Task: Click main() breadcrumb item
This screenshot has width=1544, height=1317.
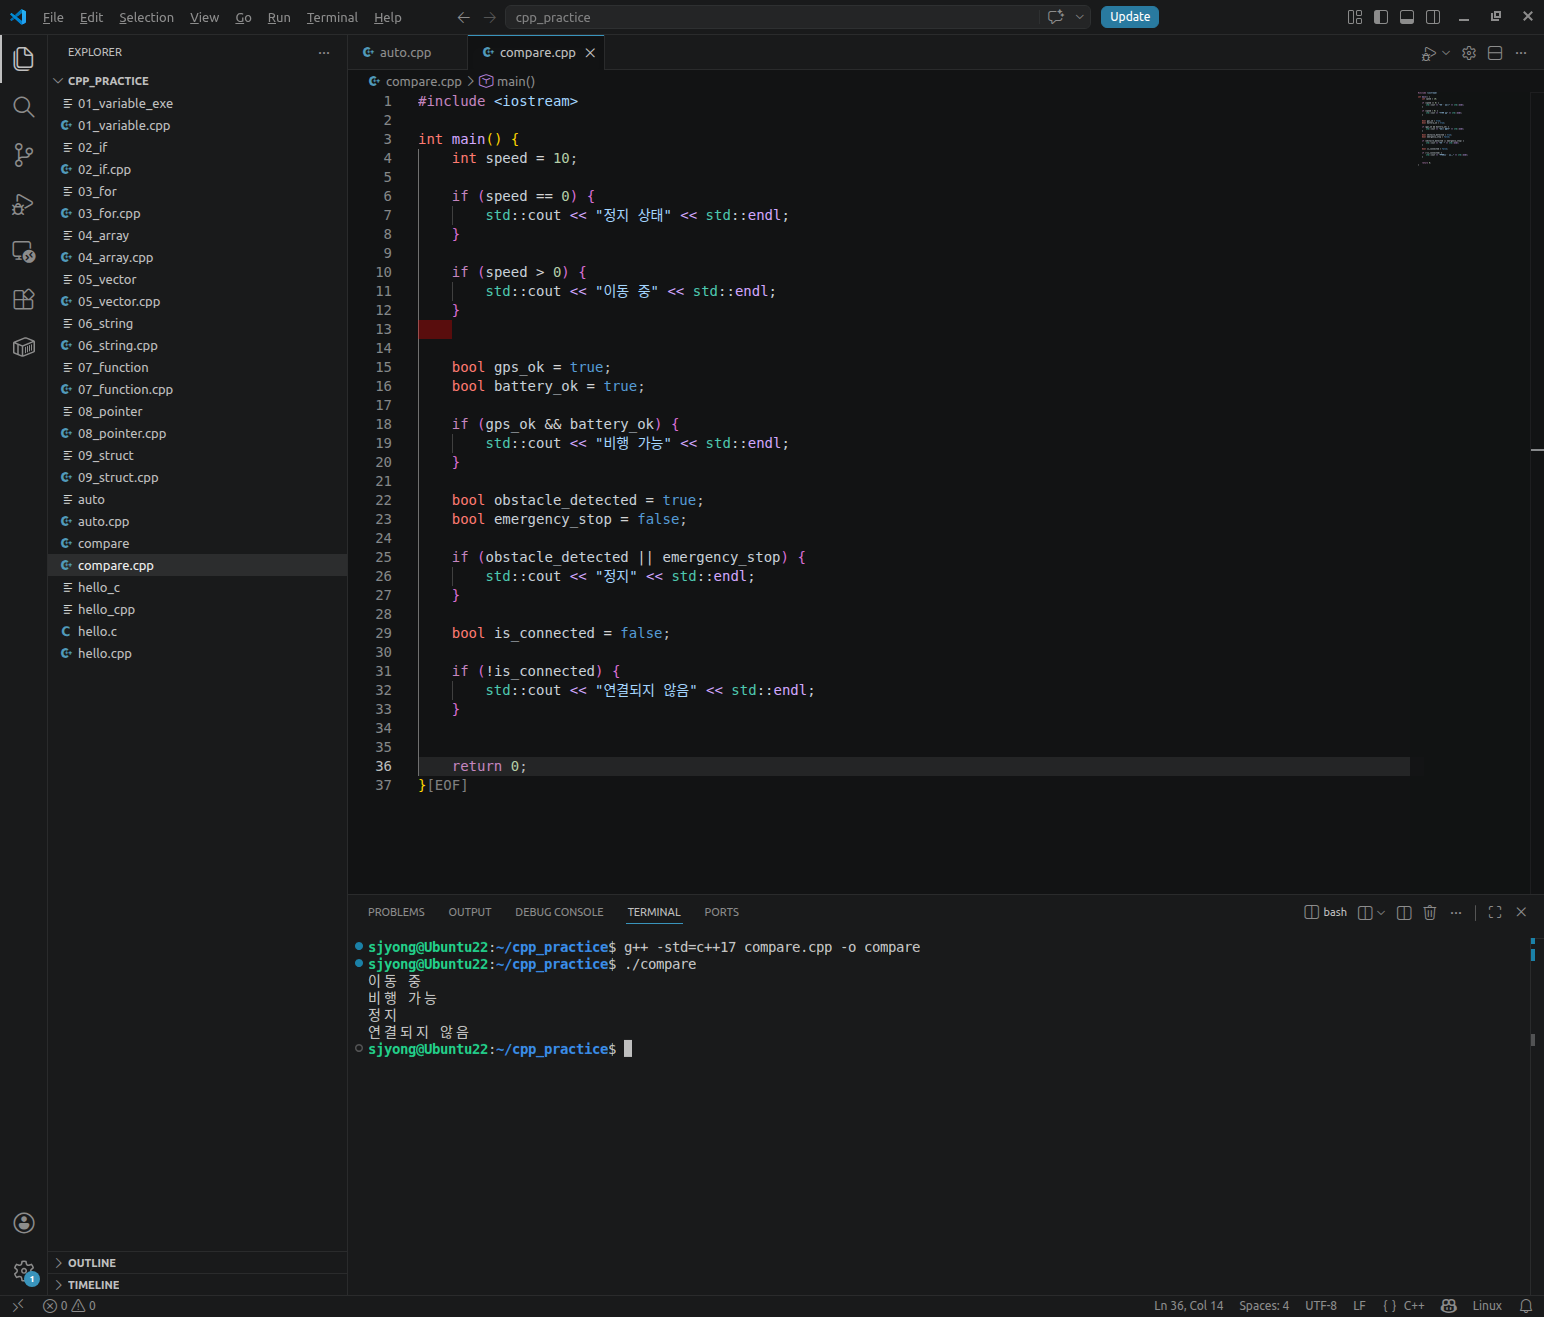Action: click(507, 82)
